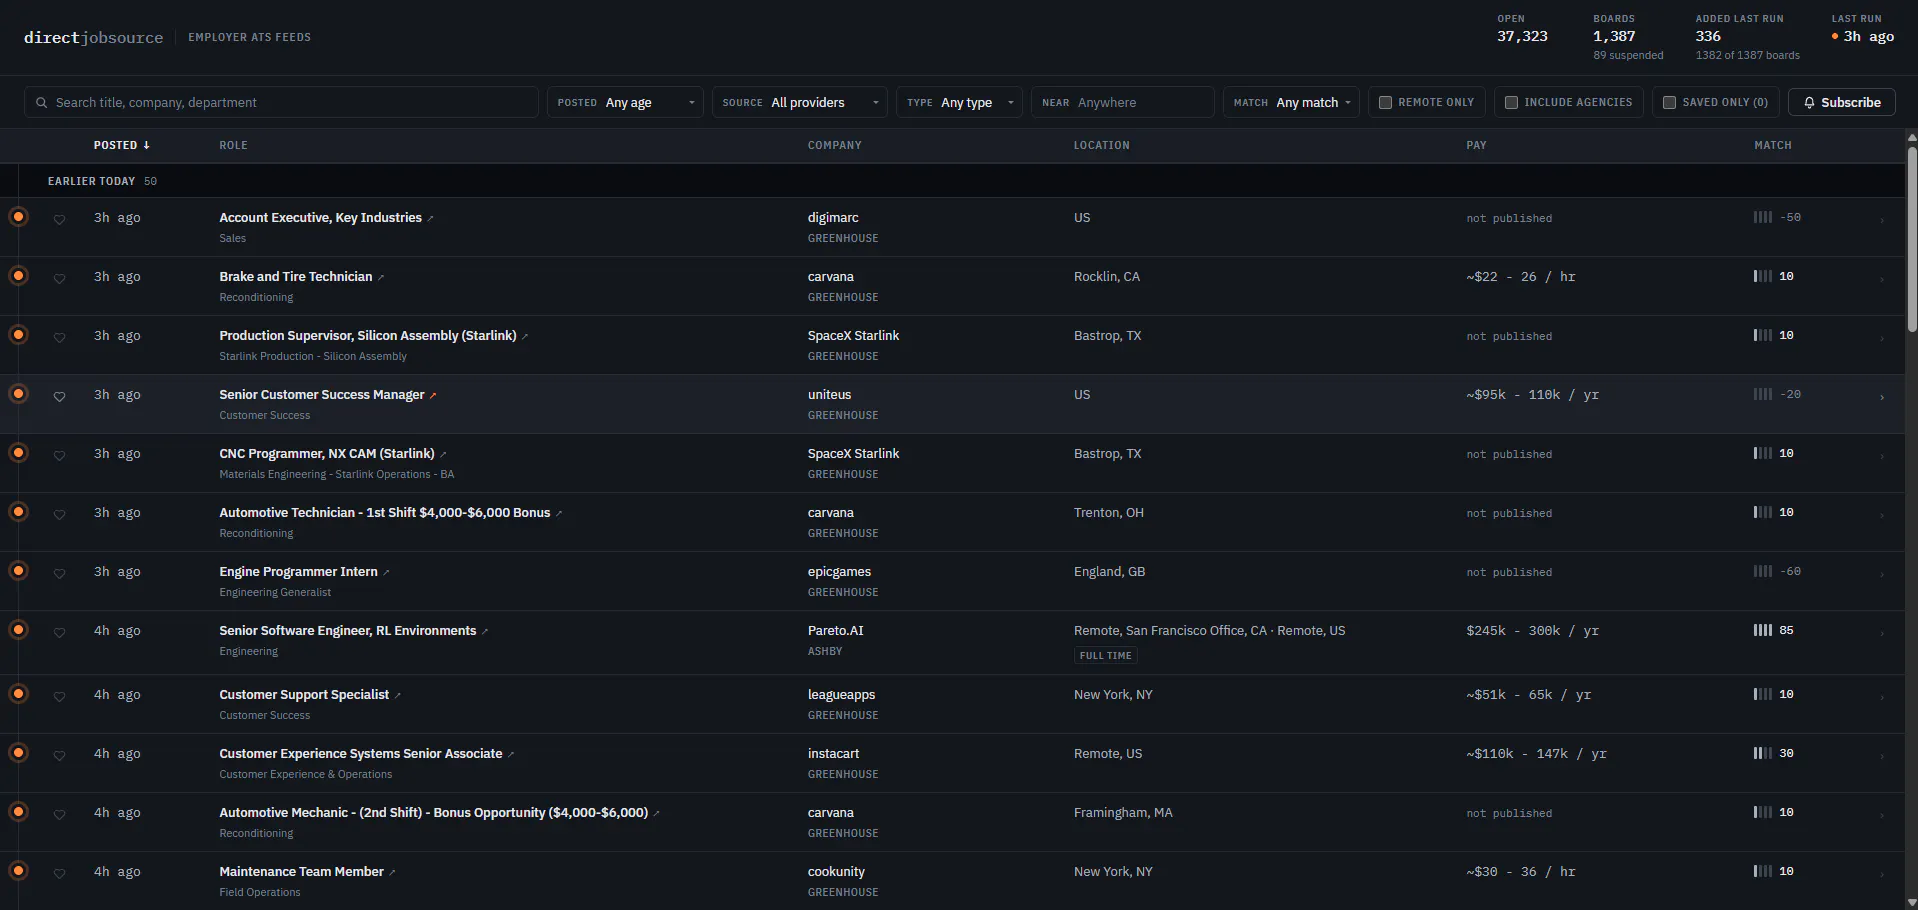1918x910 pixels.
Task: Heart the Senior Customer Success Manager job
Action: click(x=59, y=396)
